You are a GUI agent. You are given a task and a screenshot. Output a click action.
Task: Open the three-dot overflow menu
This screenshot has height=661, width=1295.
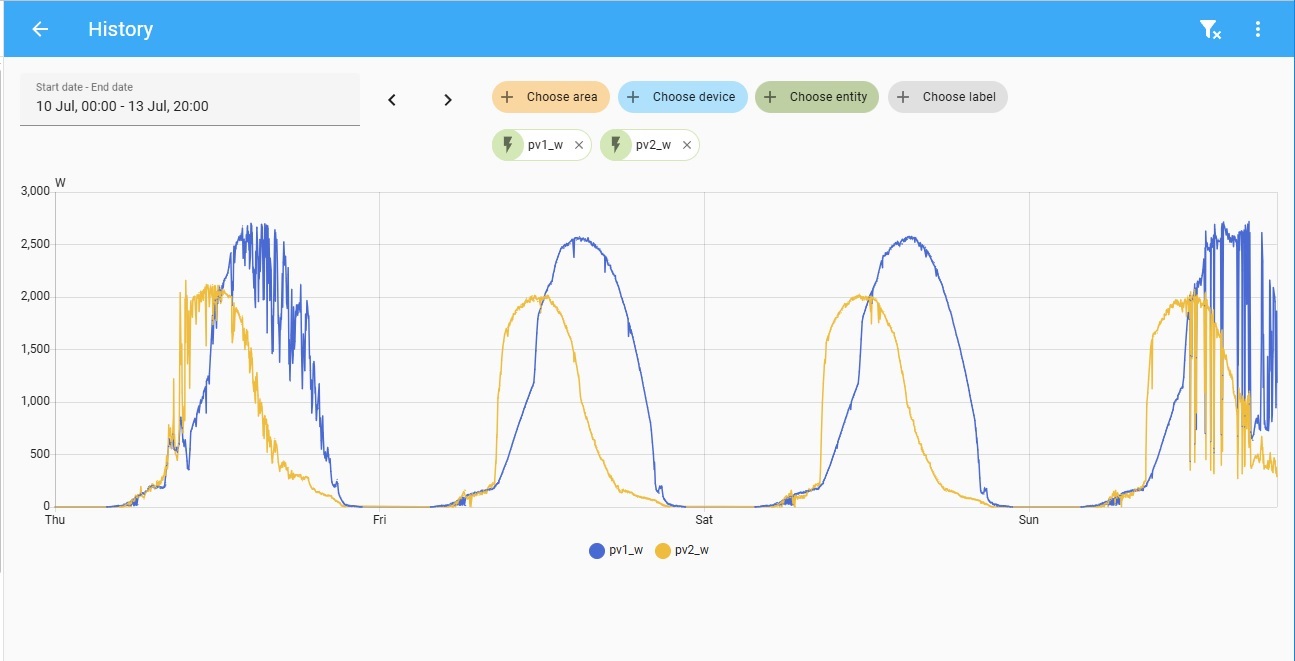1258,30
